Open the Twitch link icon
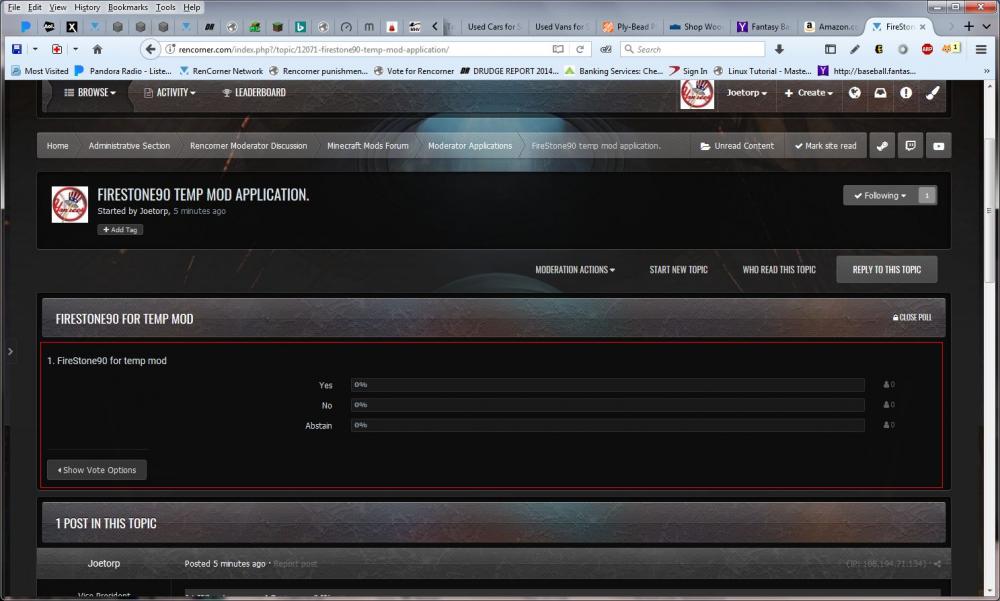The width and height of the screenshot is (1000, 601). pos(910,146)
